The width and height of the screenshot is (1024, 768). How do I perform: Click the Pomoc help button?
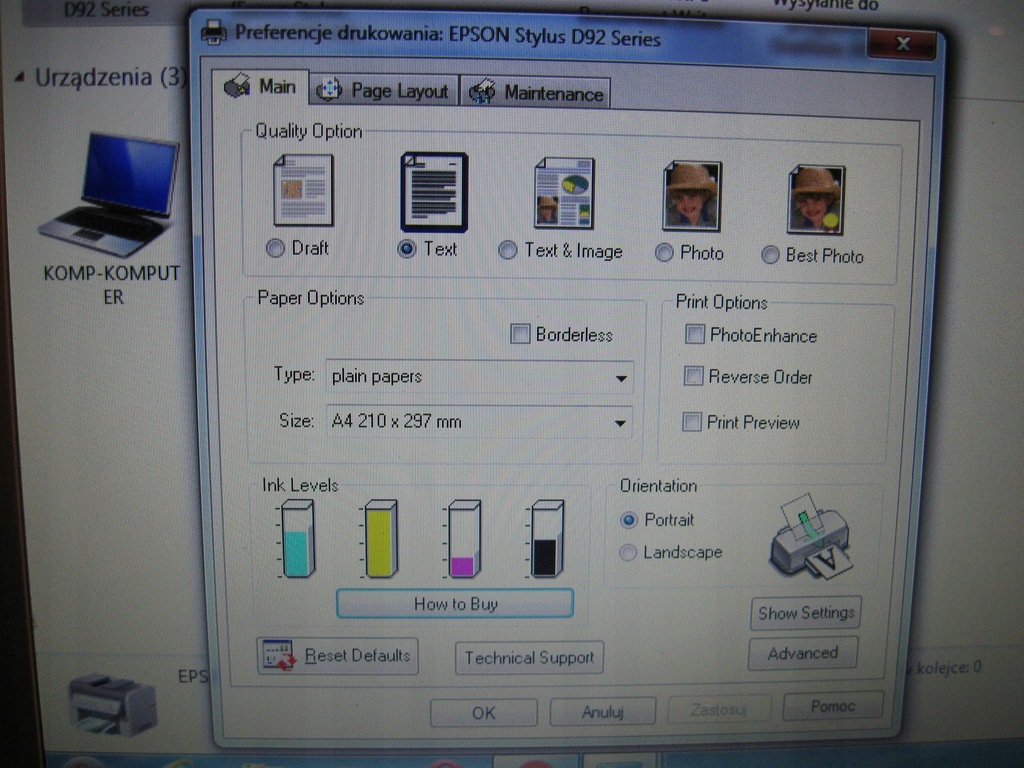click(x=833, y=706)
